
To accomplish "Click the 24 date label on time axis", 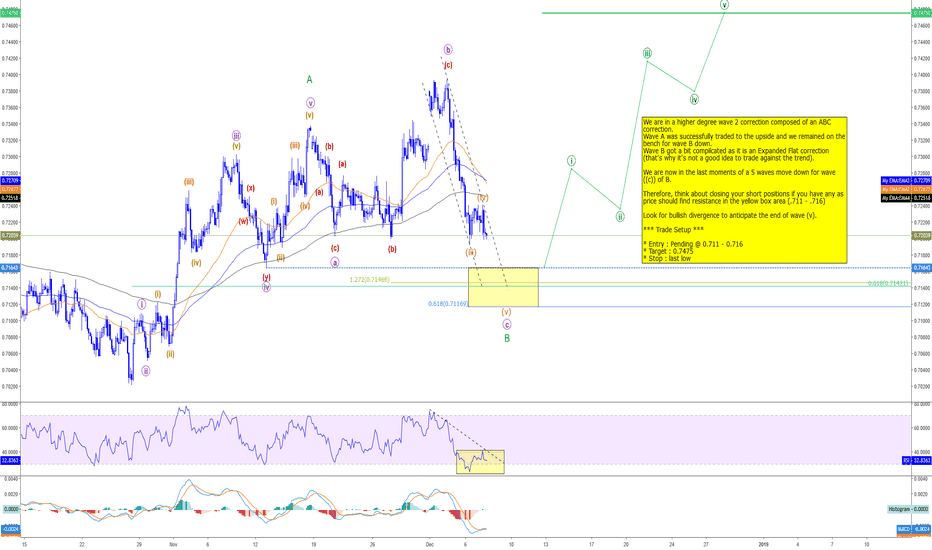I will point(672,543).
